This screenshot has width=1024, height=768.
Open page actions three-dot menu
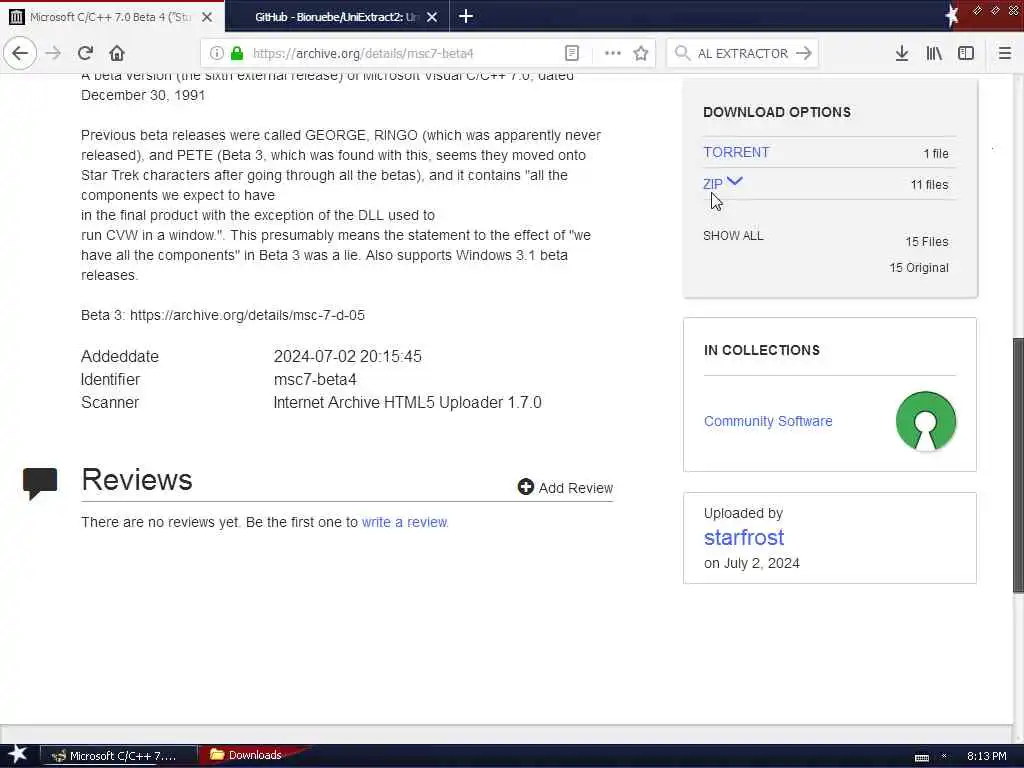pyautogui.click(x=613, y=53)
